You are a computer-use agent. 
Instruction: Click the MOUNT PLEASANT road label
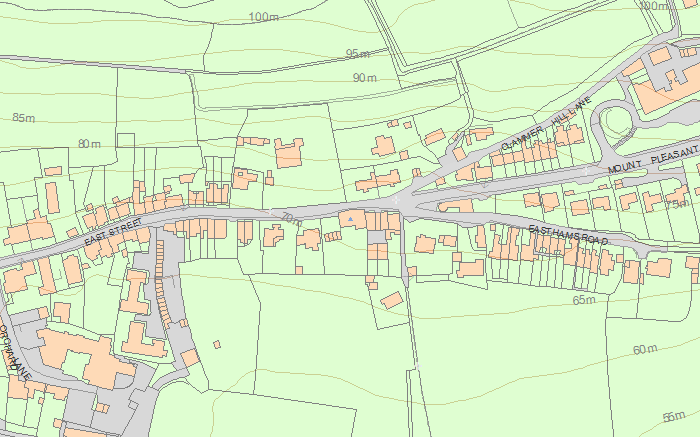654,160
